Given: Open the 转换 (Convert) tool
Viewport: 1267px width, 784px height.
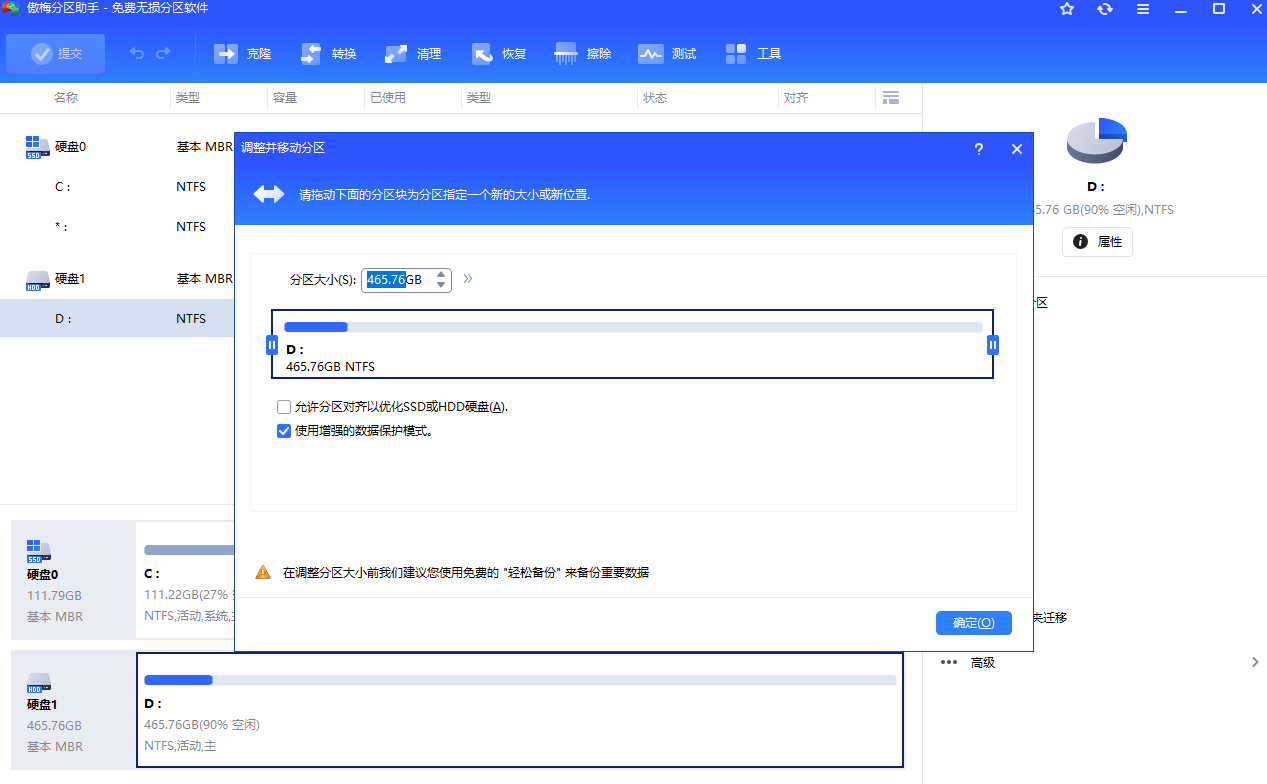Looking at the screenshot, I should tap(328, 53).
